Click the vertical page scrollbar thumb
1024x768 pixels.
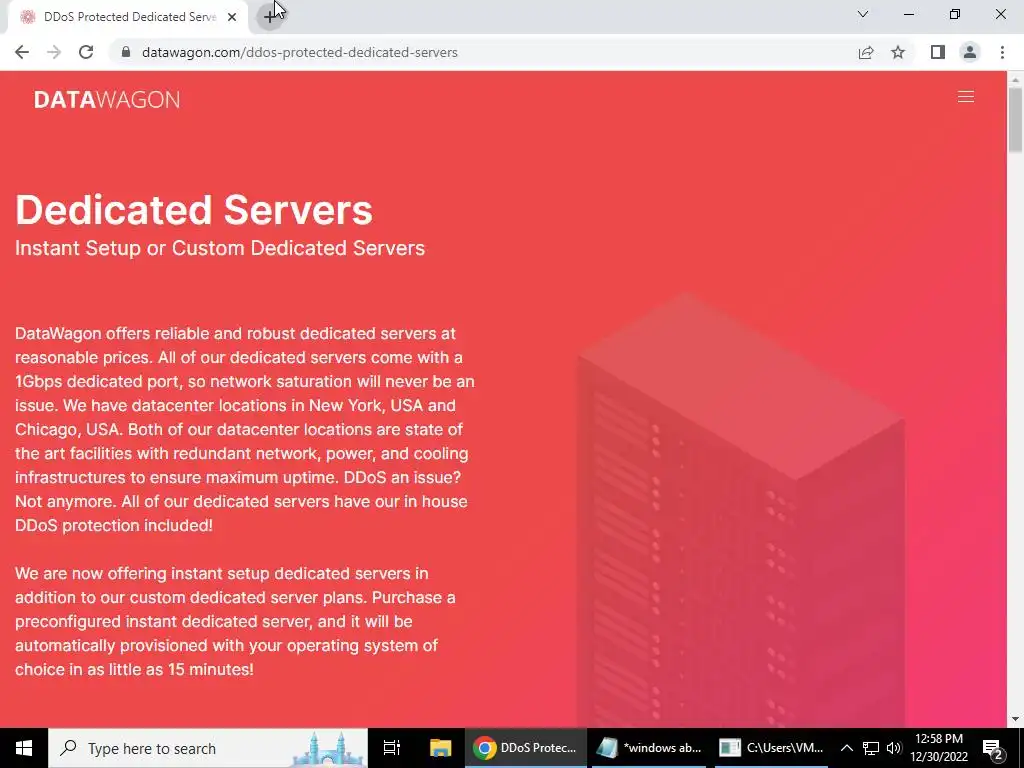click(x=1015, y=120)
